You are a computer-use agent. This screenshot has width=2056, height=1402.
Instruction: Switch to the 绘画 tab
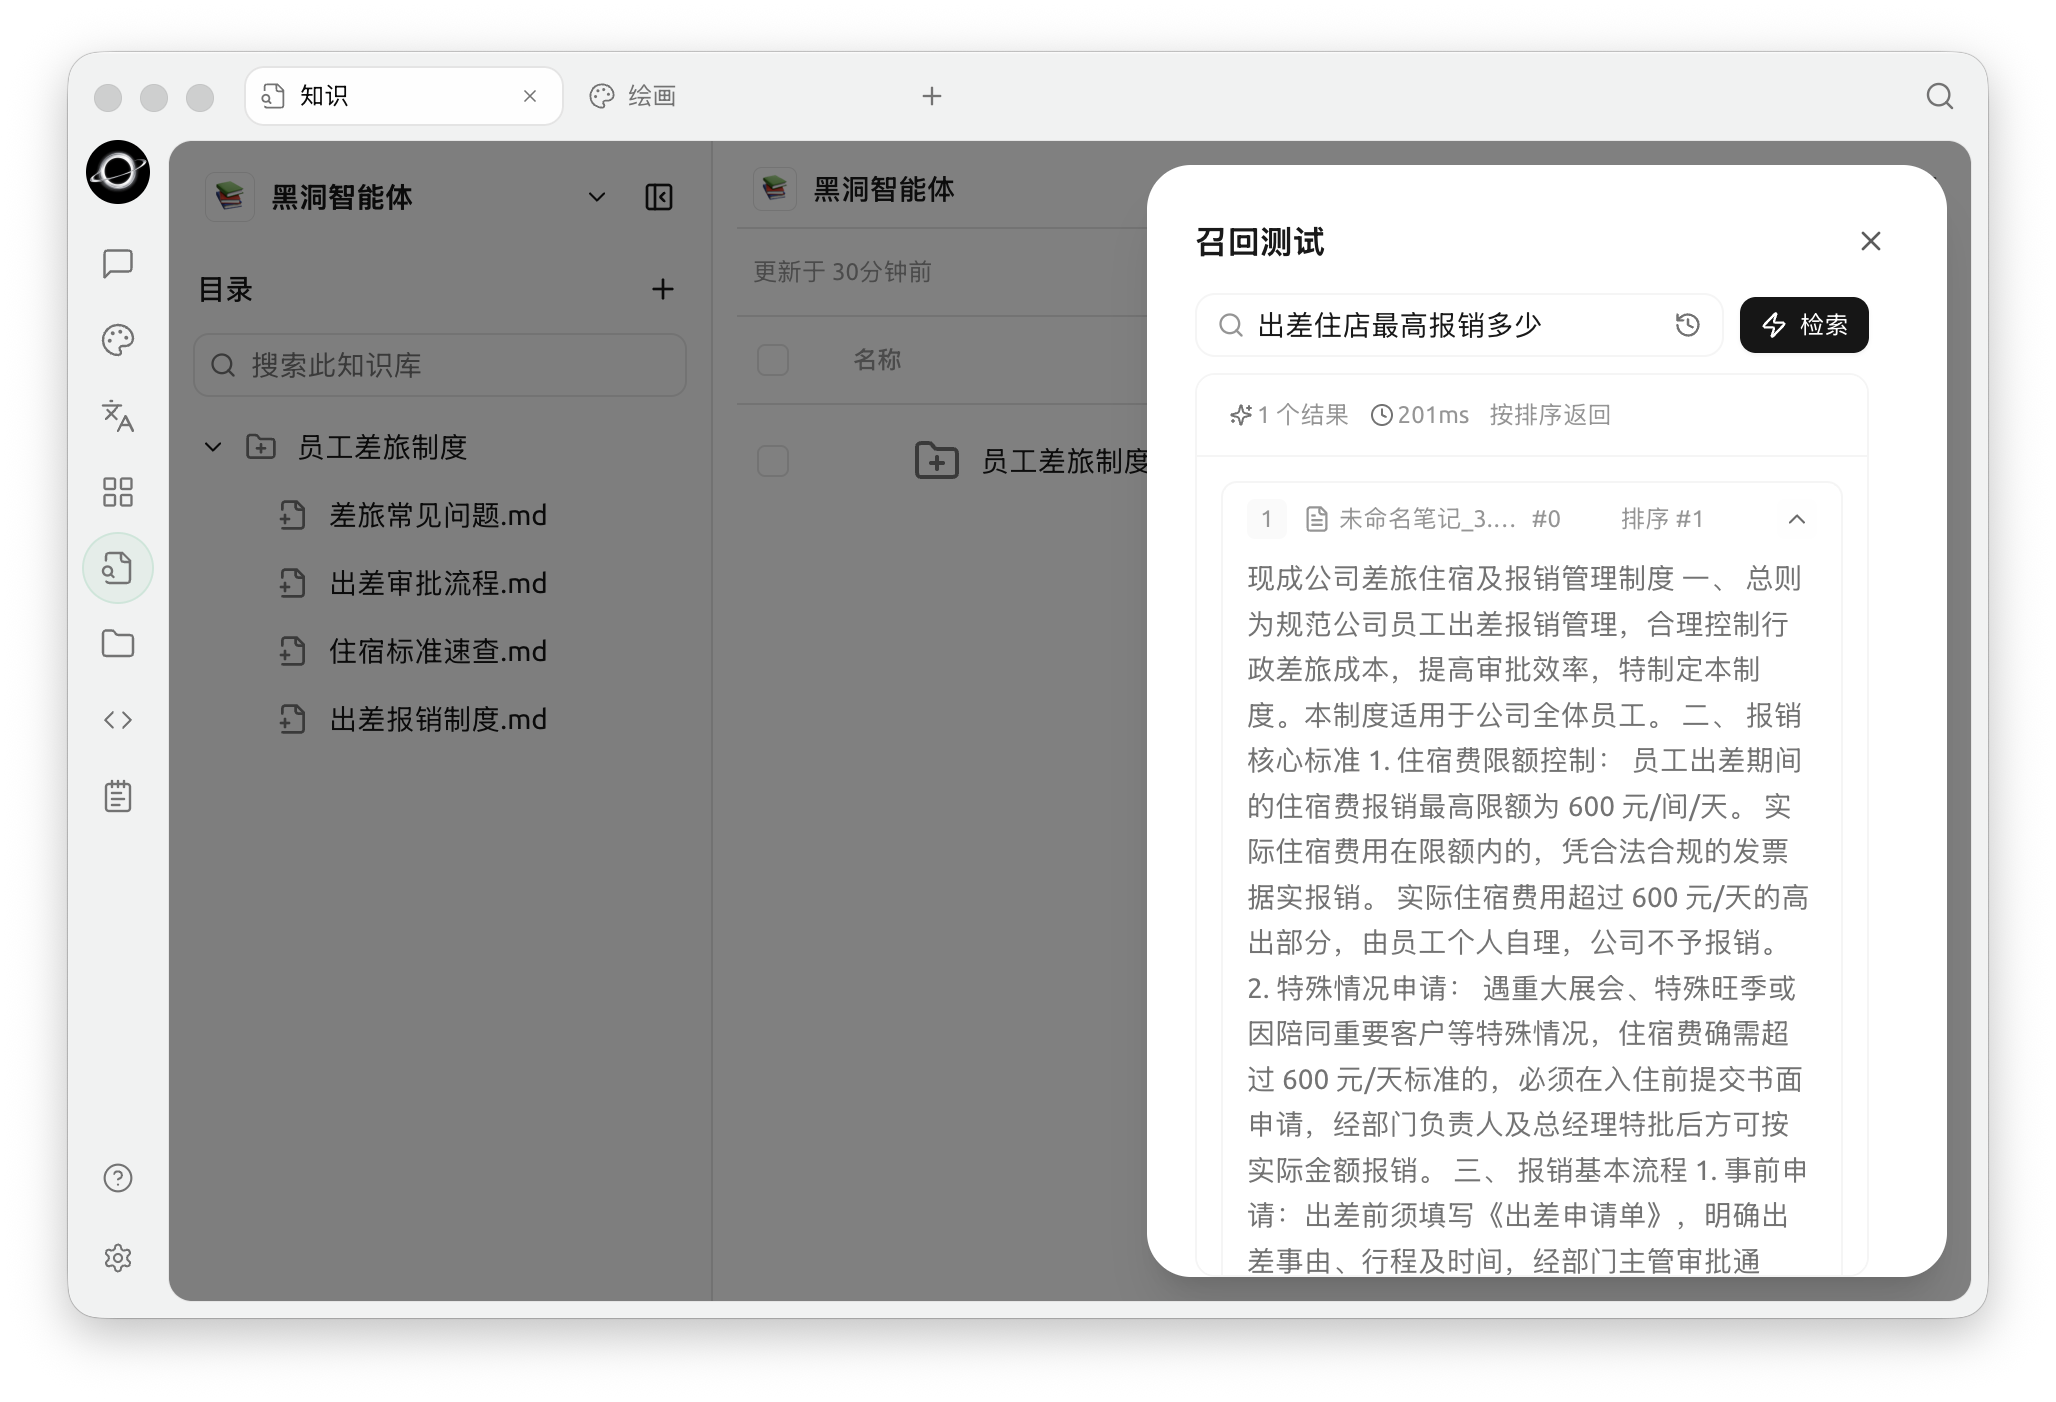click(634, 96)
